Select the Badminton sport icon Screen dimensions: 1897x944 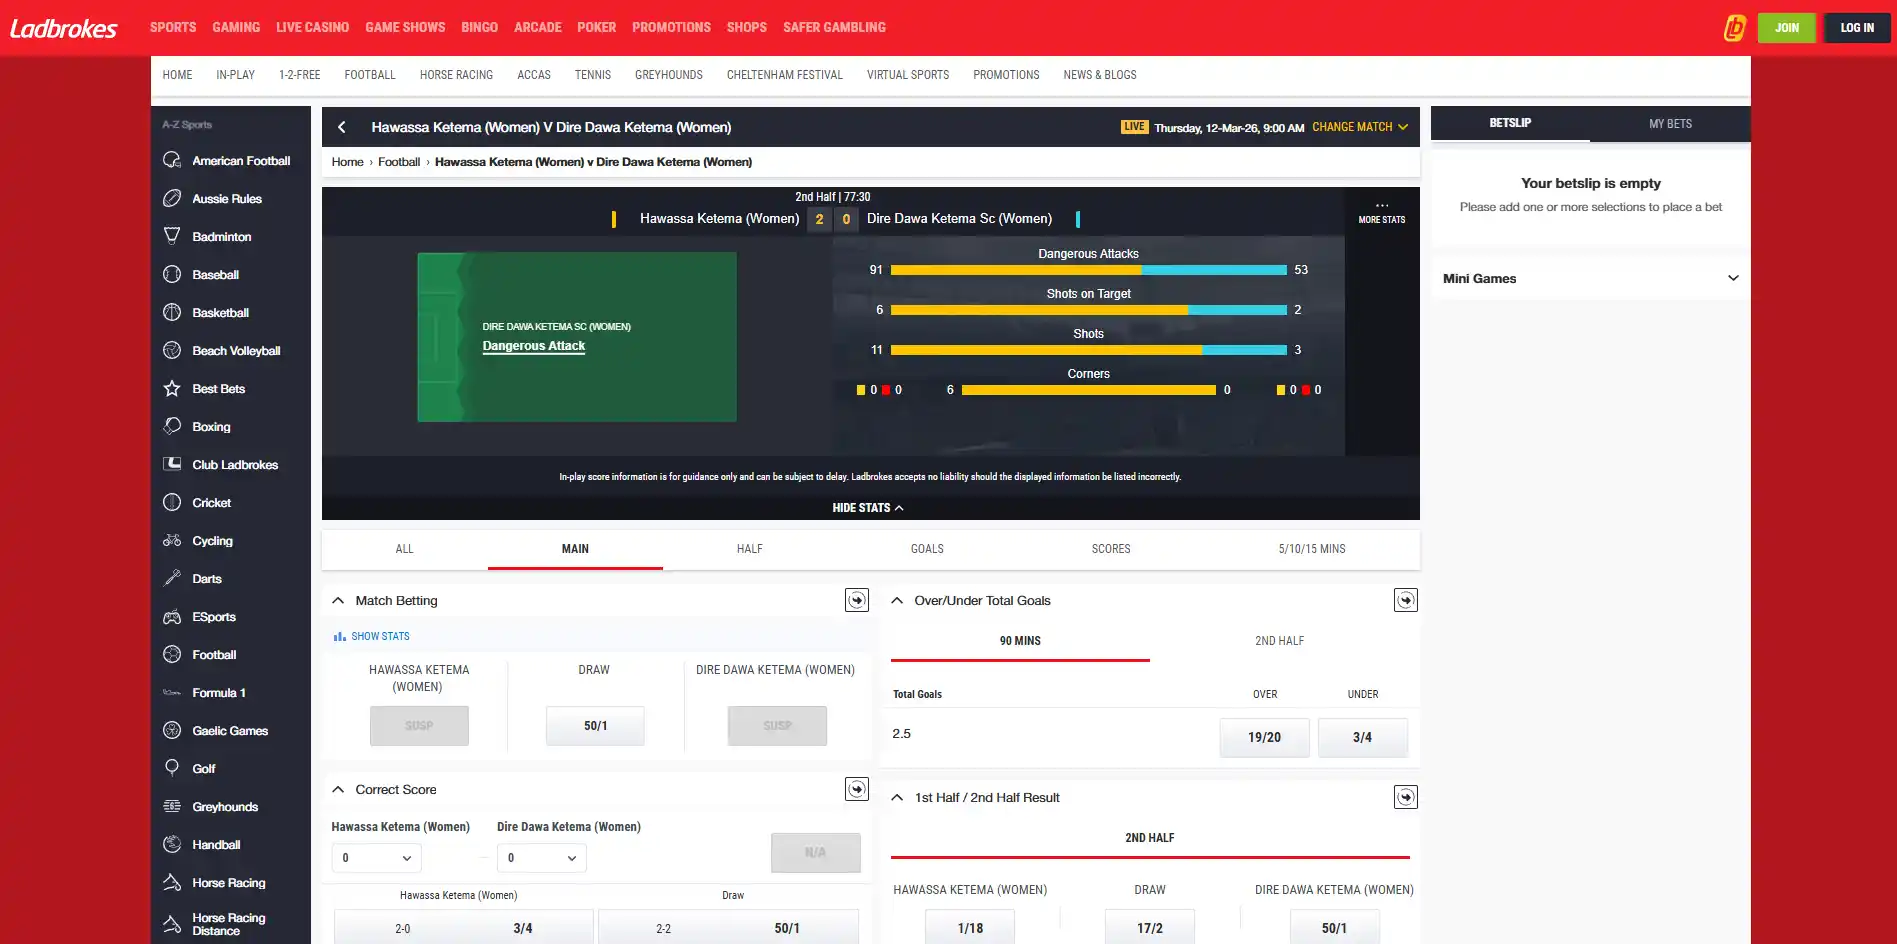172,236
